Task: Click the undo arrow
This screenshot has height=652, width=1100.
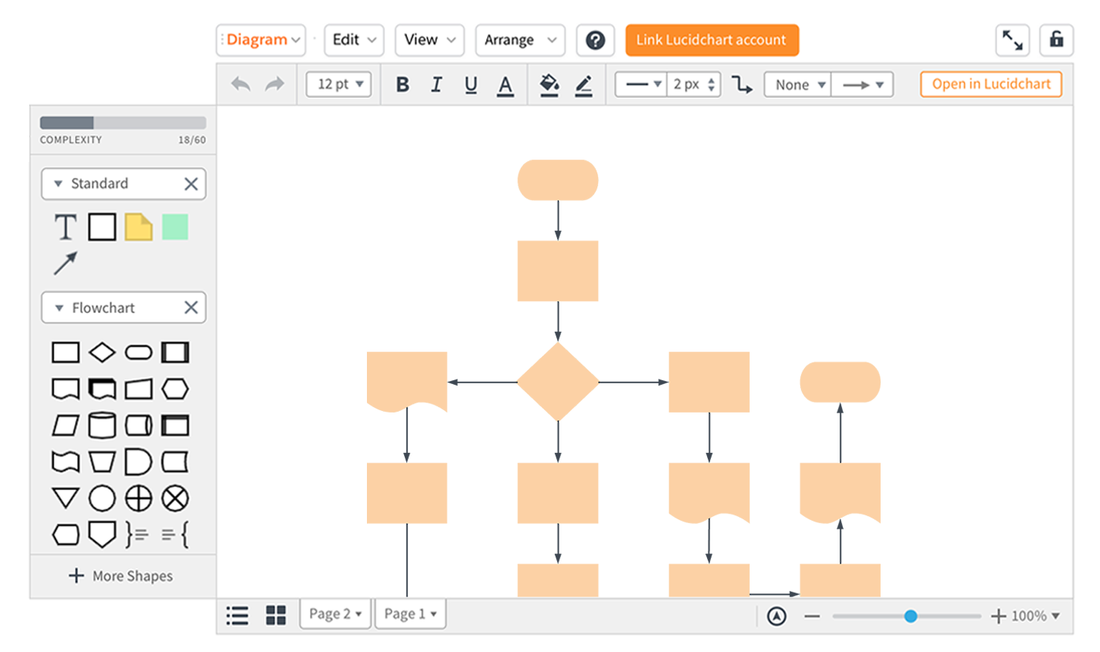Action: tap(240, 84)
